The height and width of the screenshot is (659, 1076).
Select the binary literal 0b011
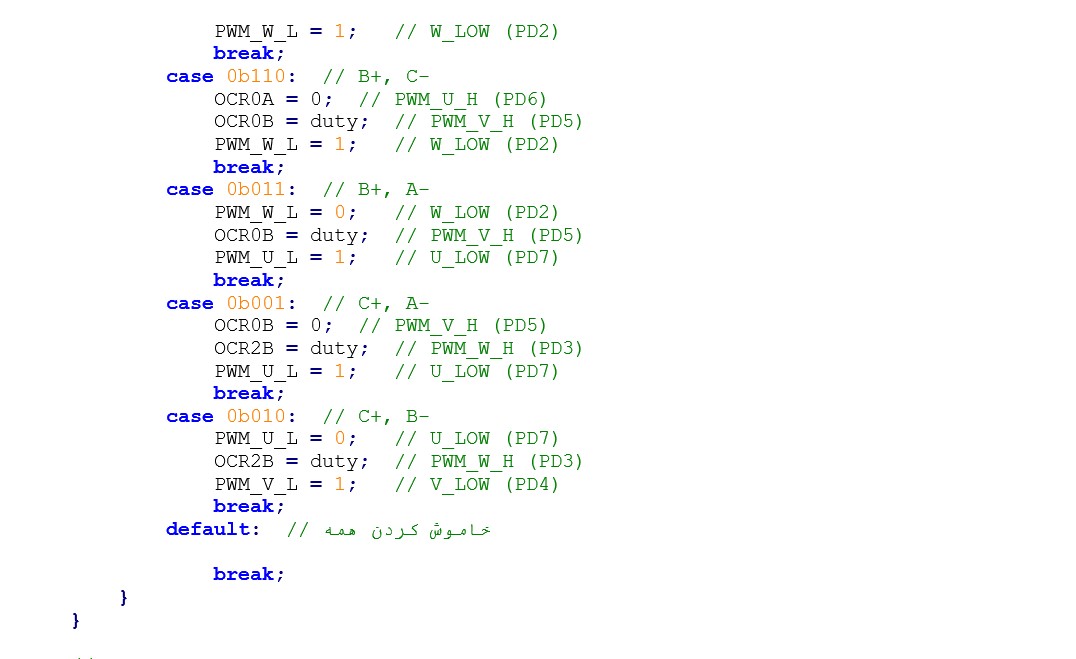pyautogui.click(x=256, y=189)
